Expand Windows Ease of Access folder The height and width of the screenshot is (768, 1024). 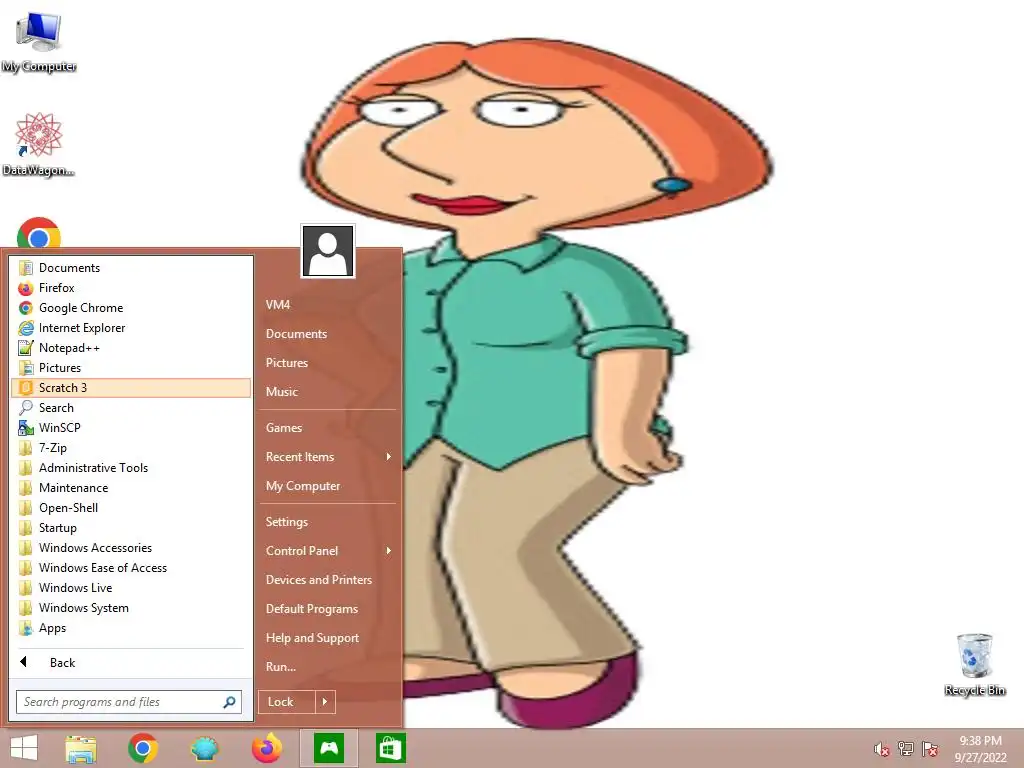click(131, 568)
